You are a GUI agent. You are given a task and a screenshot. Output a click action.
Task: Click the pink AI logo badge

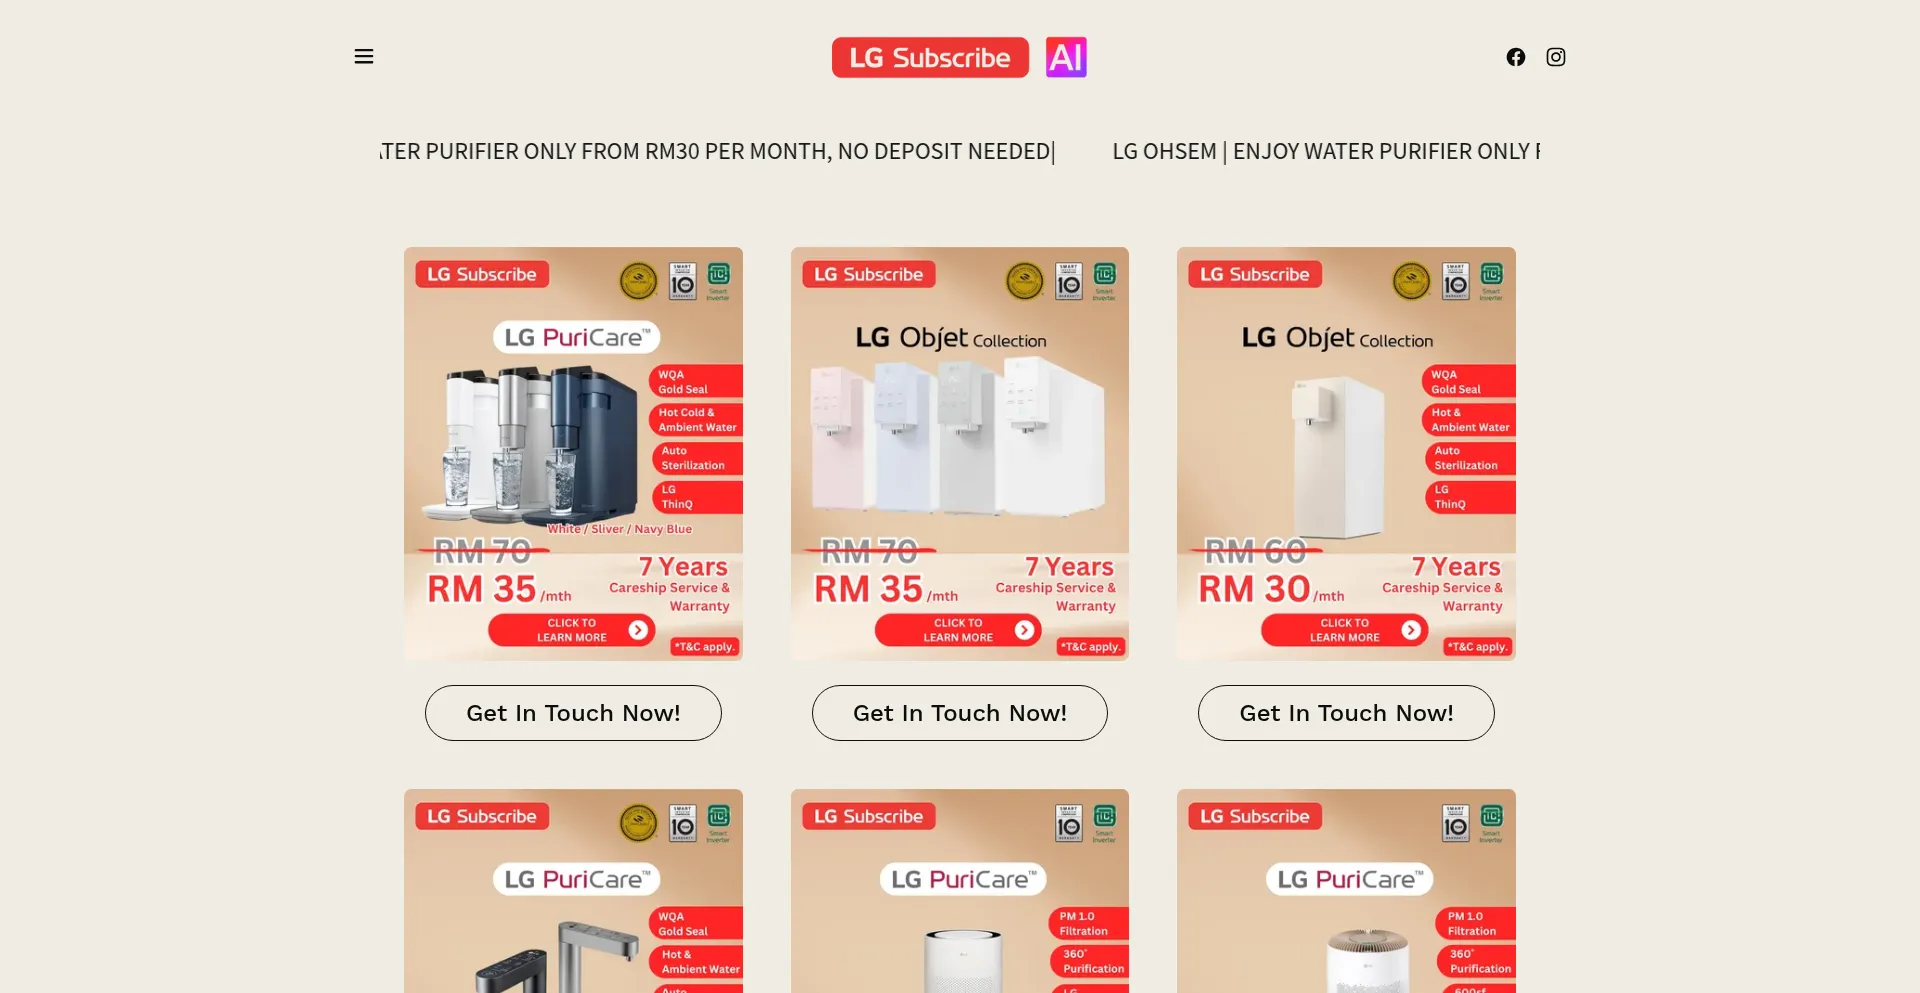(x=1066, y=57)
